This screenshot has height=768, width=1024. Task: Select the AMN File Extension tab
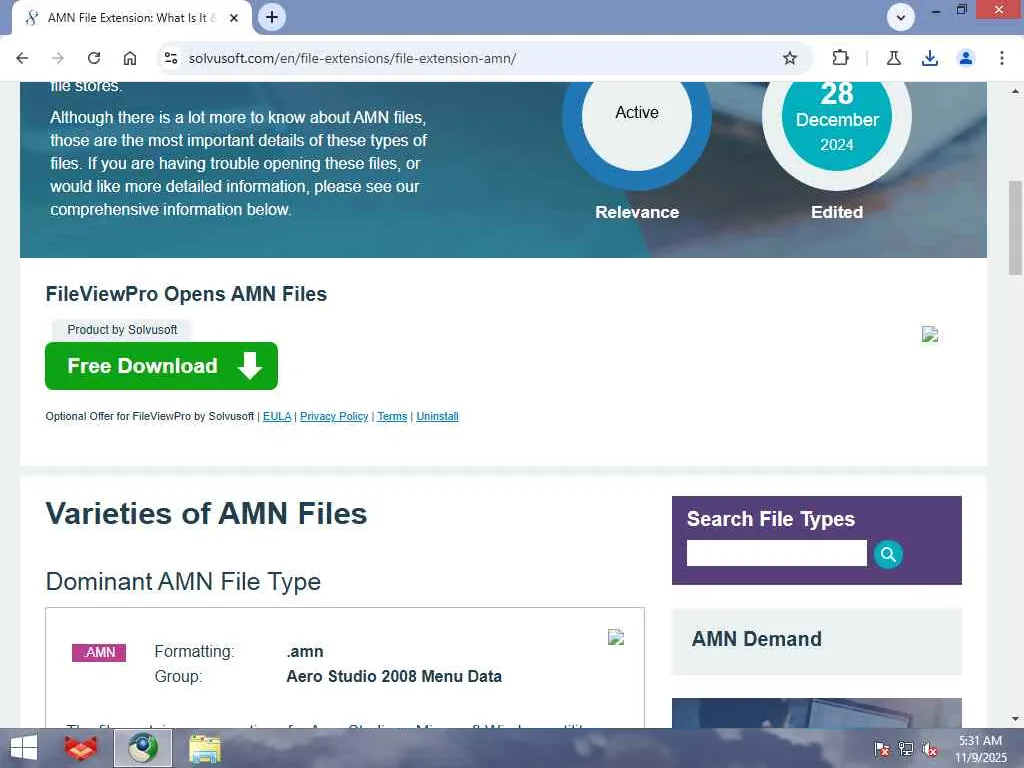131,18
